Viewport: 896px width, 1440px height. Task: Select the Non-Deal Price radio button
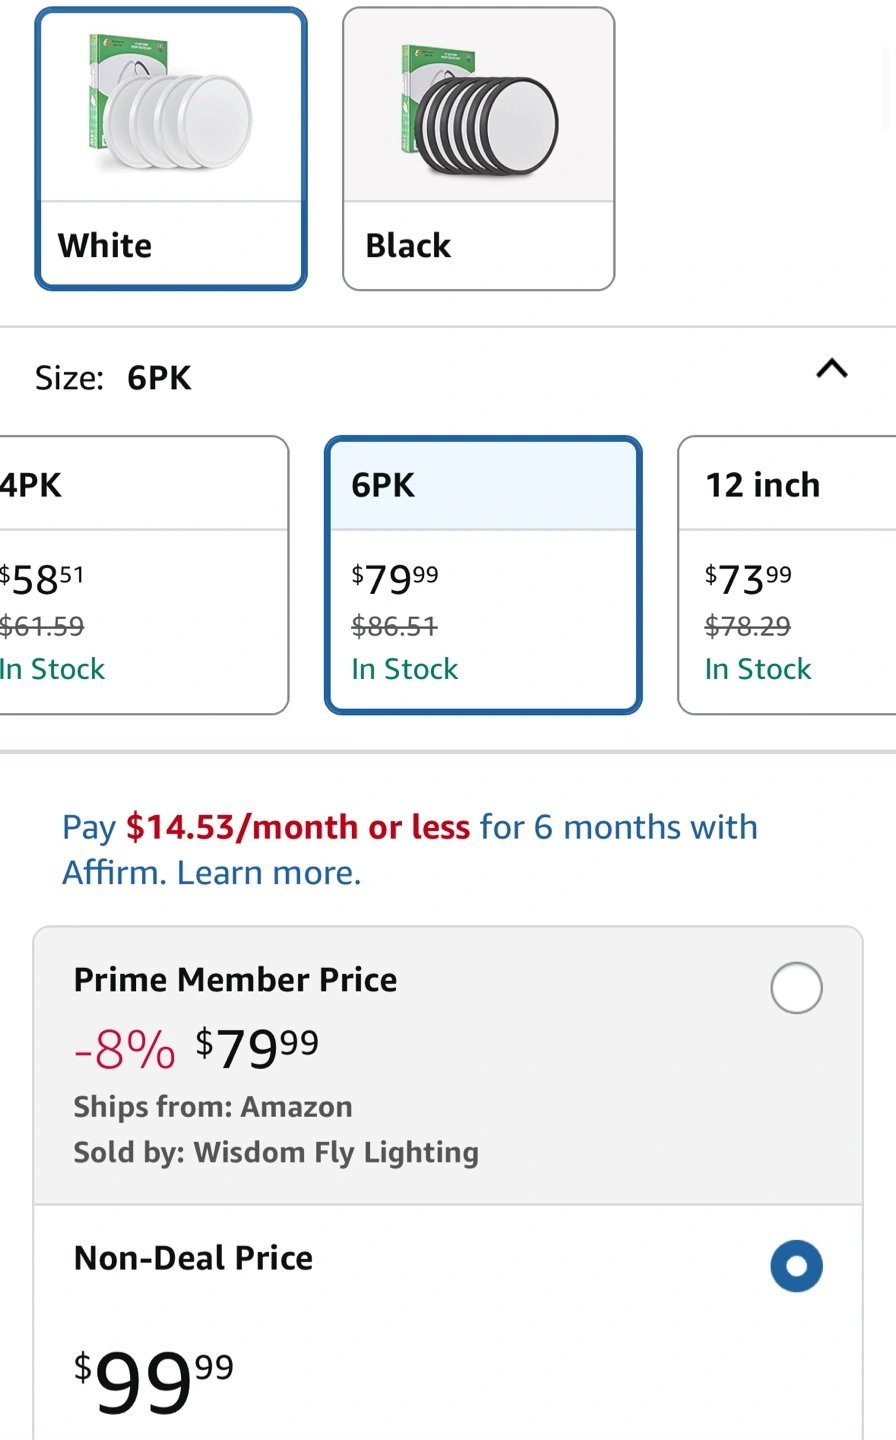click(x=796, y=1266)
